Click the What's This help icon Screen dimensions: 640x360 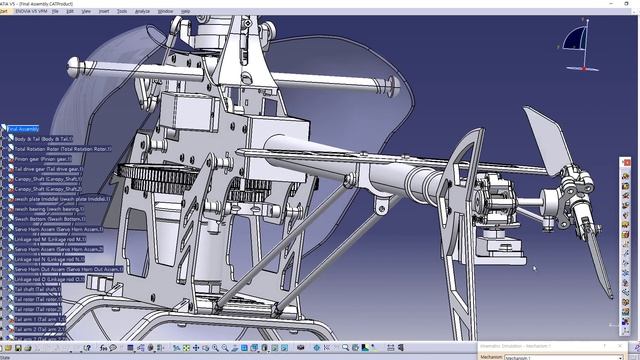tap(87, 348)
